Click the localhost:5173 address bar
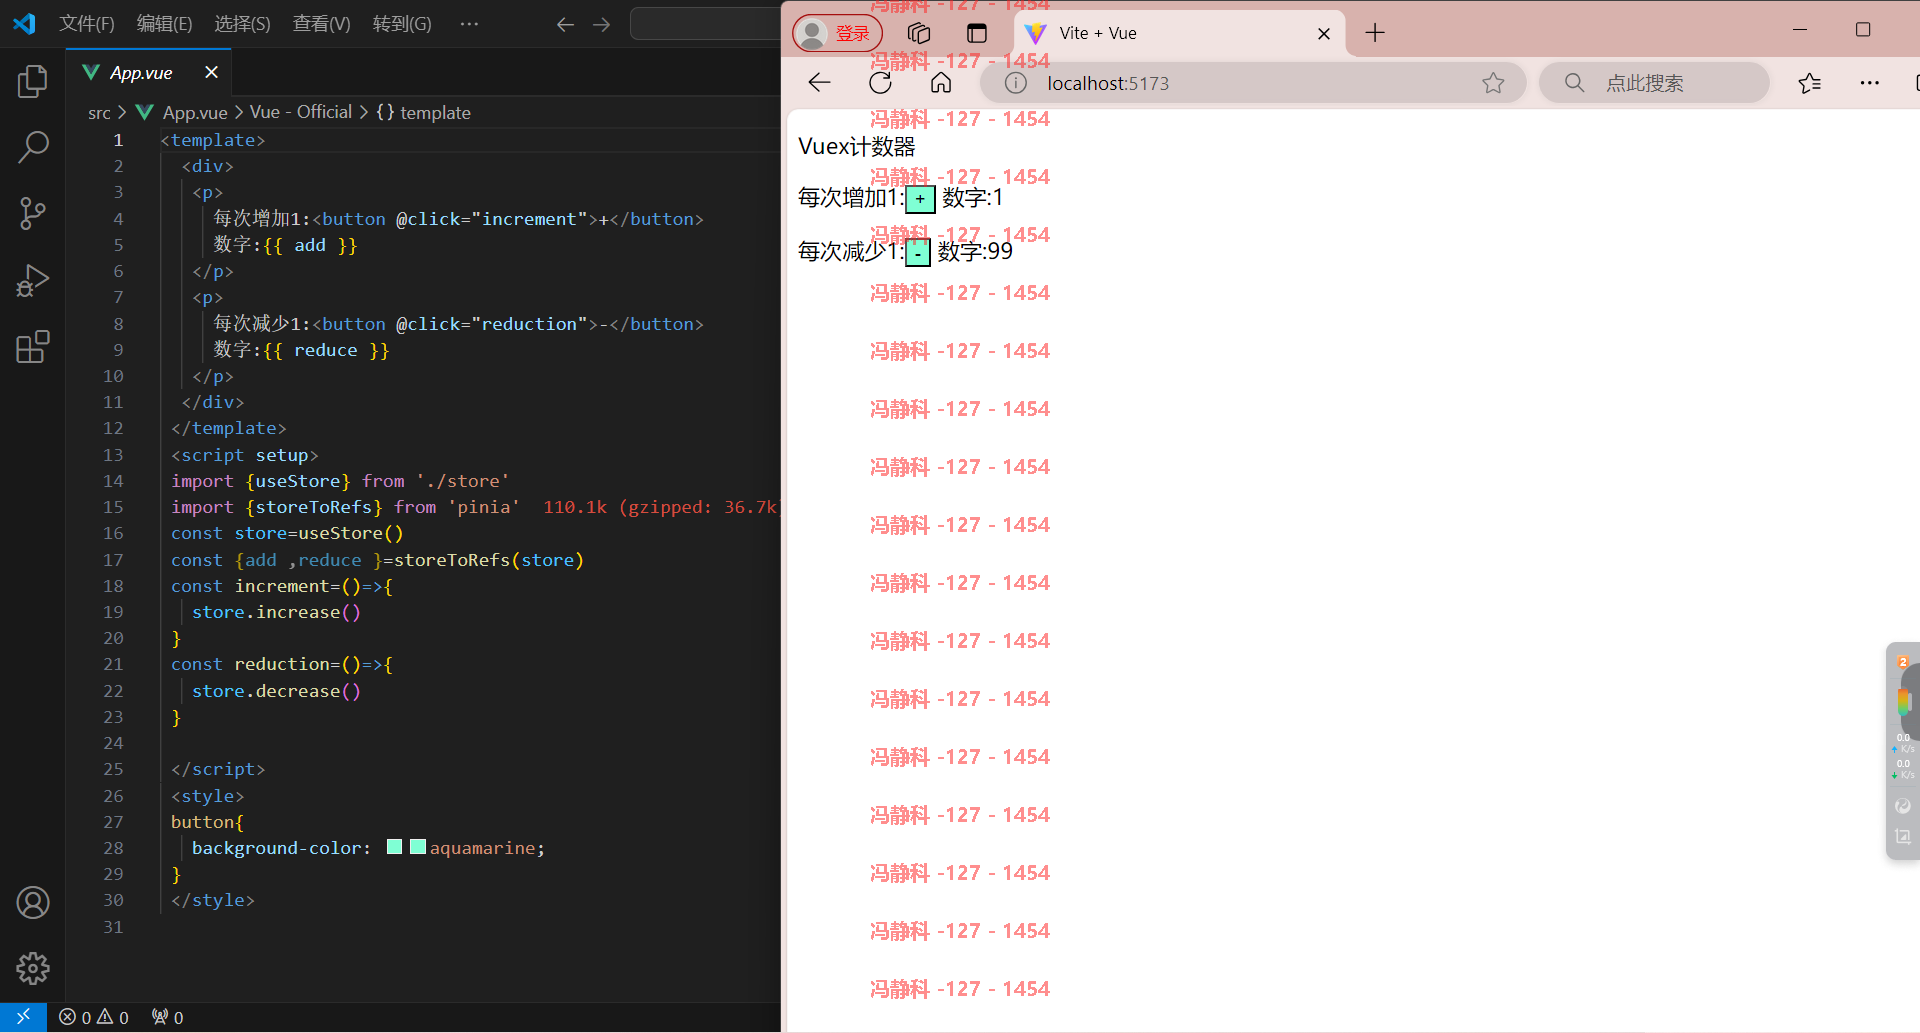The image size is (1920, 1033). (x=1253, y=83)
